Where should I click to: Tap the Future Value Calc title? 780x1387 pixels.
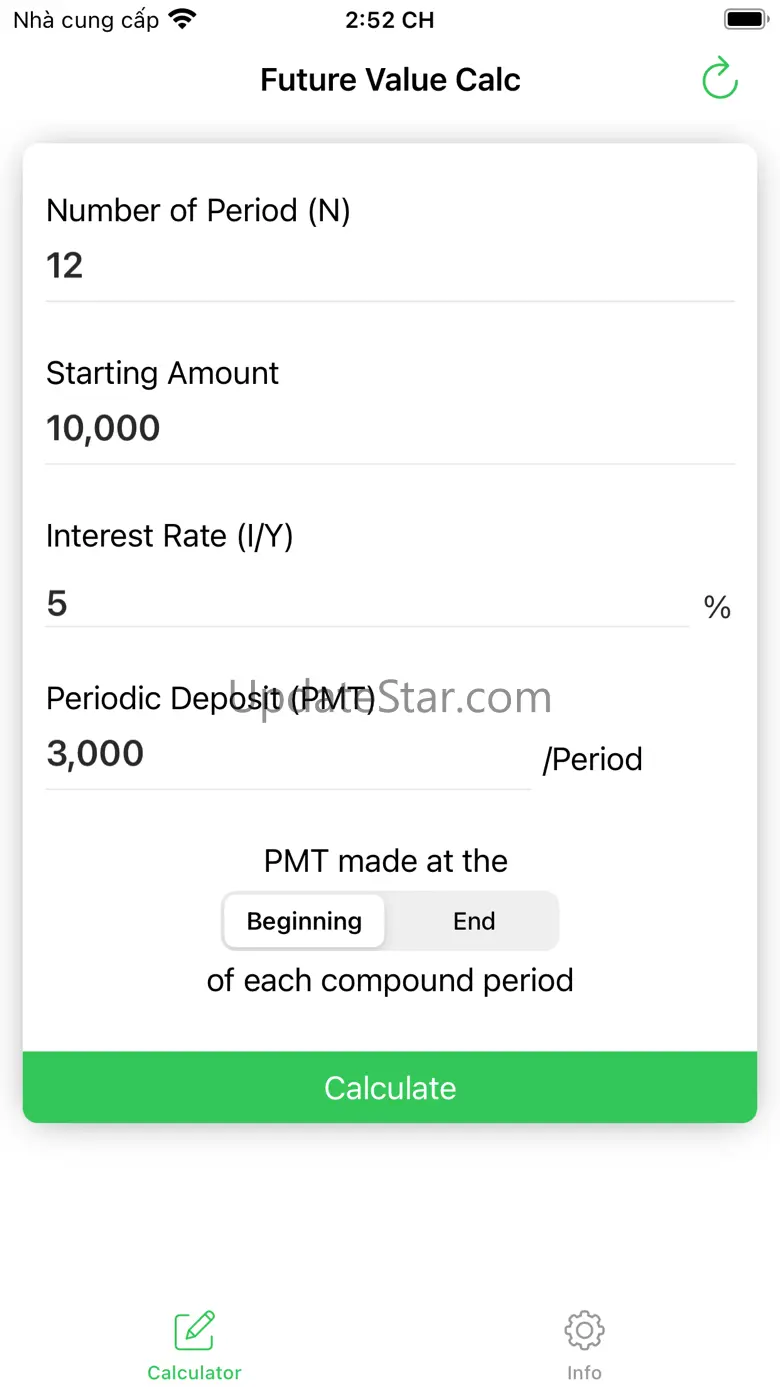[x=390, y=80]
